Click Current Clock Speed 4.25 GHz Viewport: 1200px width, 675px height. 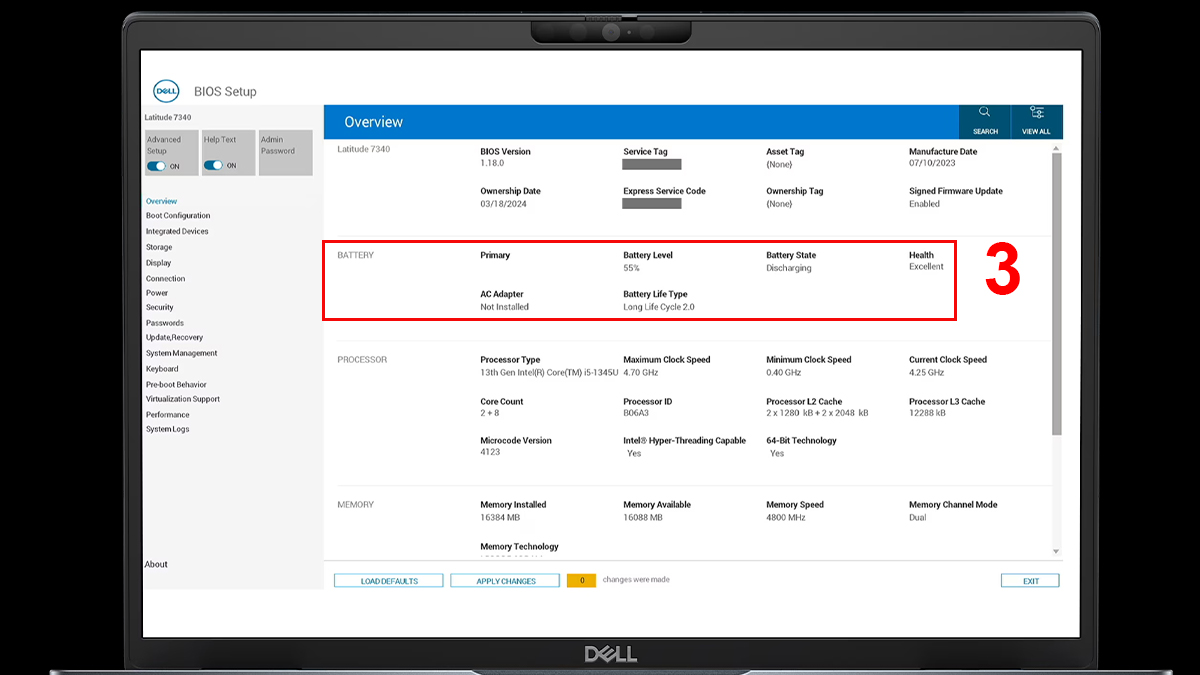926,372
